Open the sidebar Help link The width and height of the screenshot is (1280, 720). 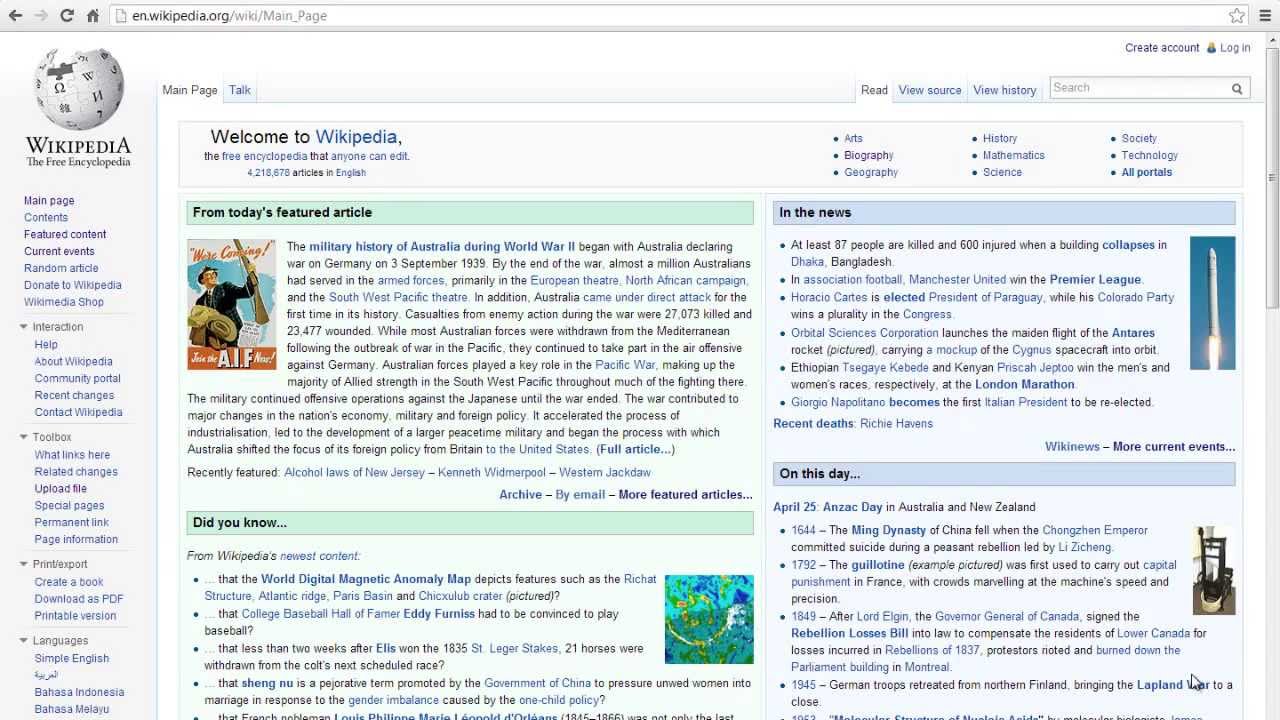click(x=46, y=345)
